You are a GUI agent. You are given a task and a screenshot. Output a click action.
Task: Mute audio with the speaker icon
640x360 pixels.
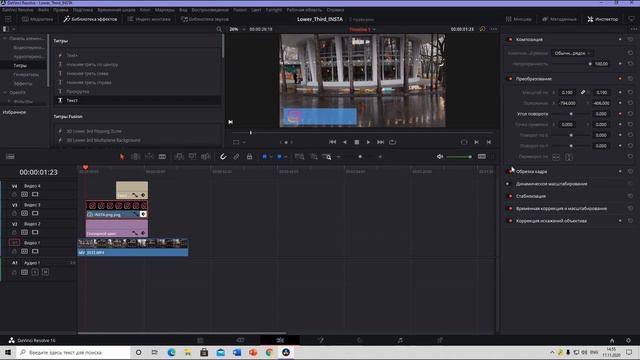pos(440,157)
